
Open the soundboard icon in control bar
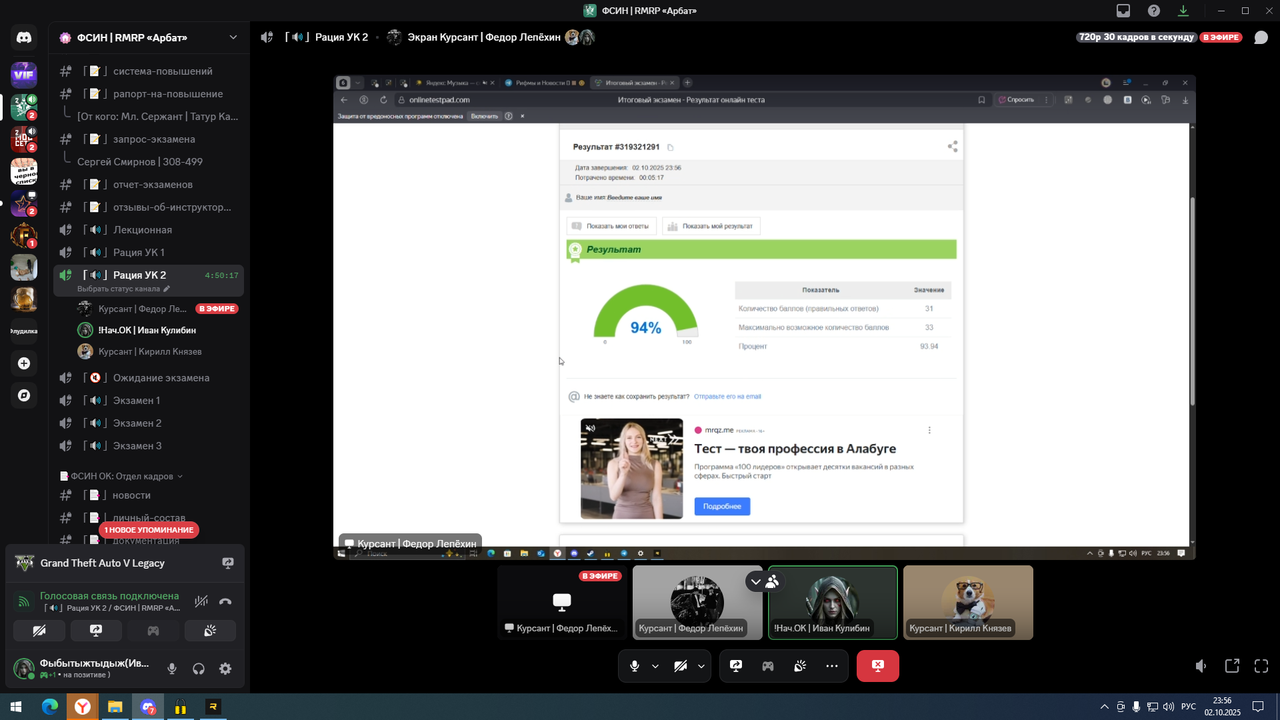point(800,666)
